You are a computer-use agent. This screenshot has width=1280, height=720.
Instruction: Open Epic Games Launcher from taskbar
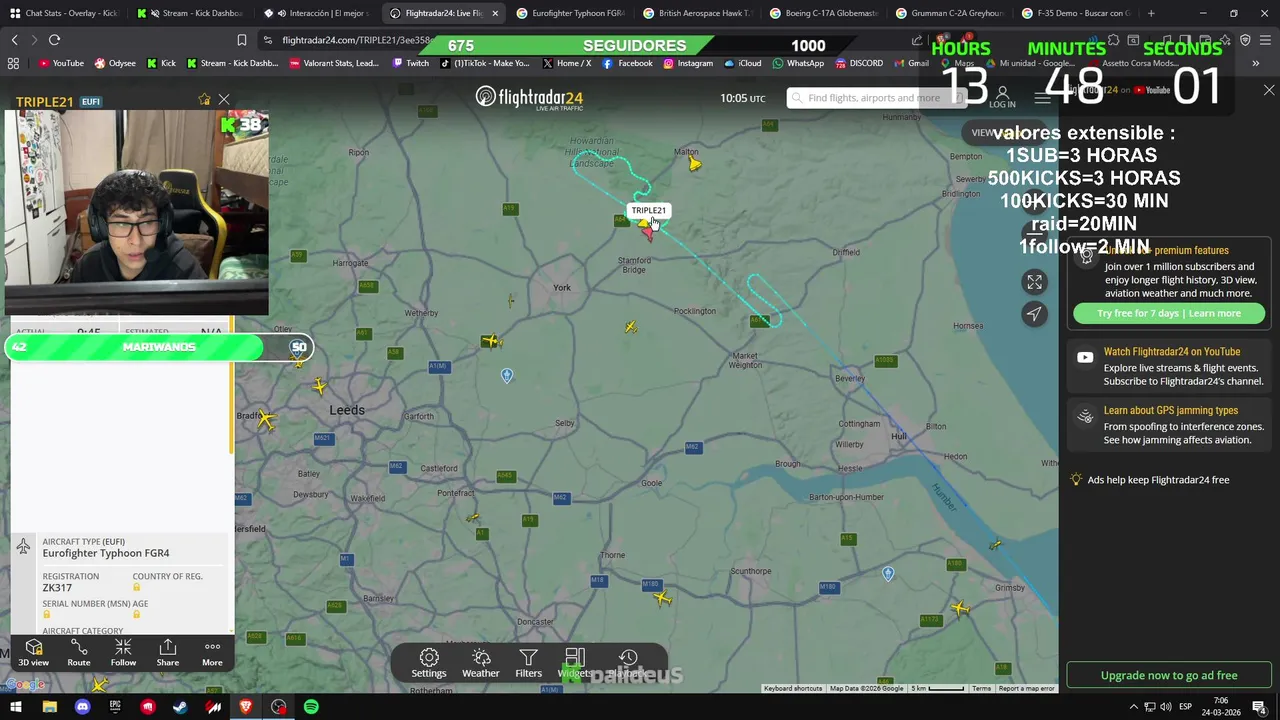pyautogui.click(x=115, y=707)
